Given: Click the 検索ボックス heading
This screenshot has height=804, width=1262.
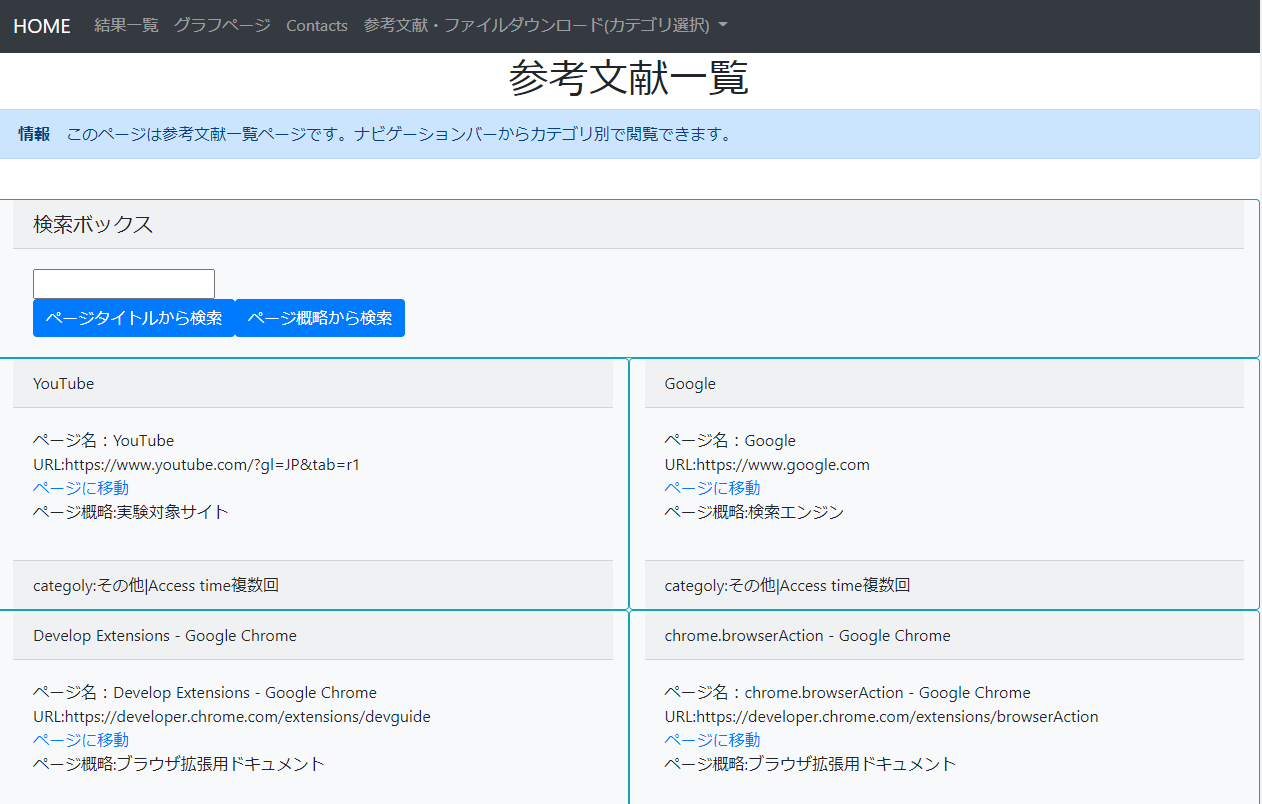Looking at the screenshot, I should (x=93, y=224).
